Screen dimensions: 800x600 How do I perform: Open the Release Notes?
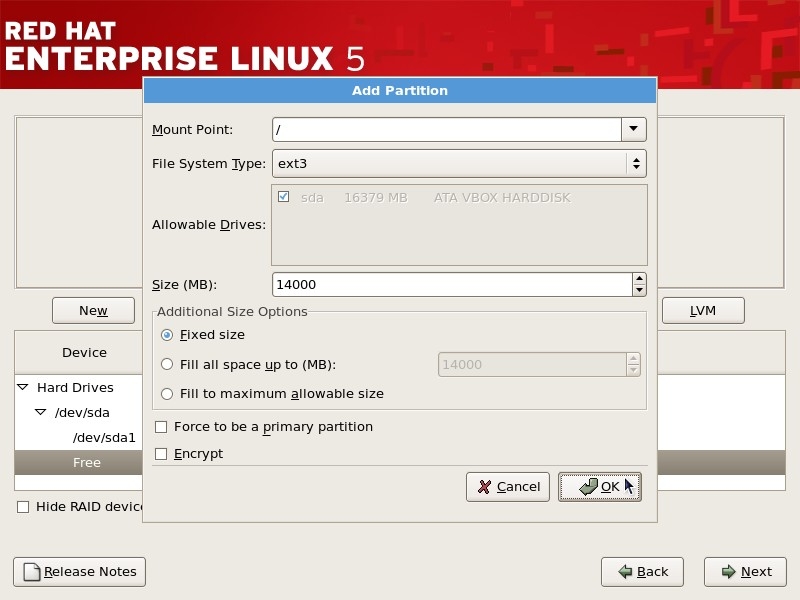[x=80, y=572]
